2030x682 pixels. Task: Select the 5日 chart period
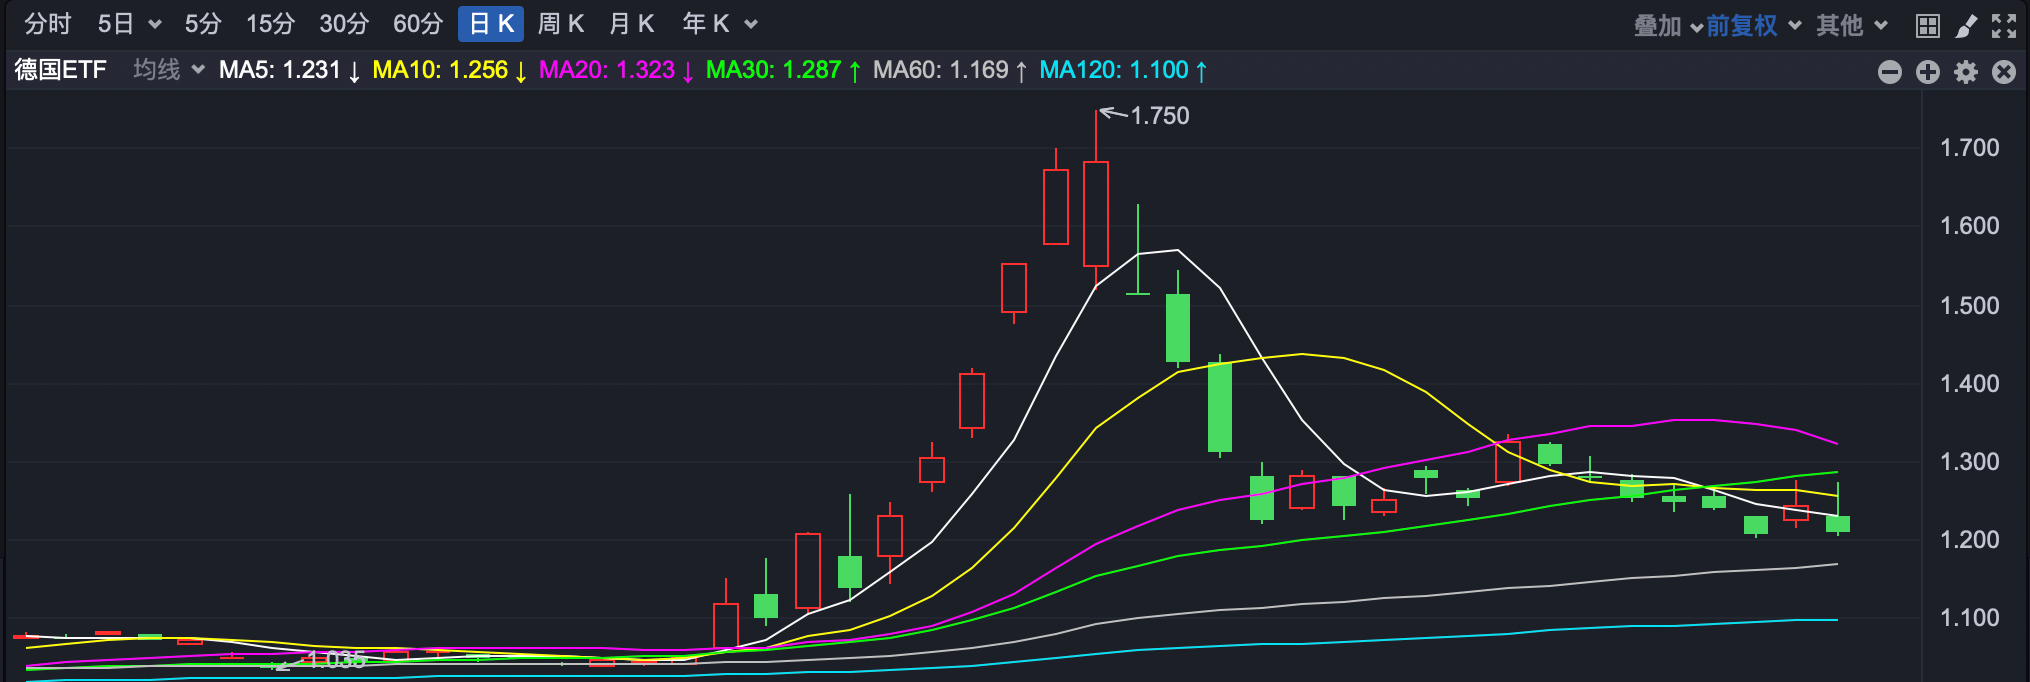pyautogui.click(x=116, y=24)
